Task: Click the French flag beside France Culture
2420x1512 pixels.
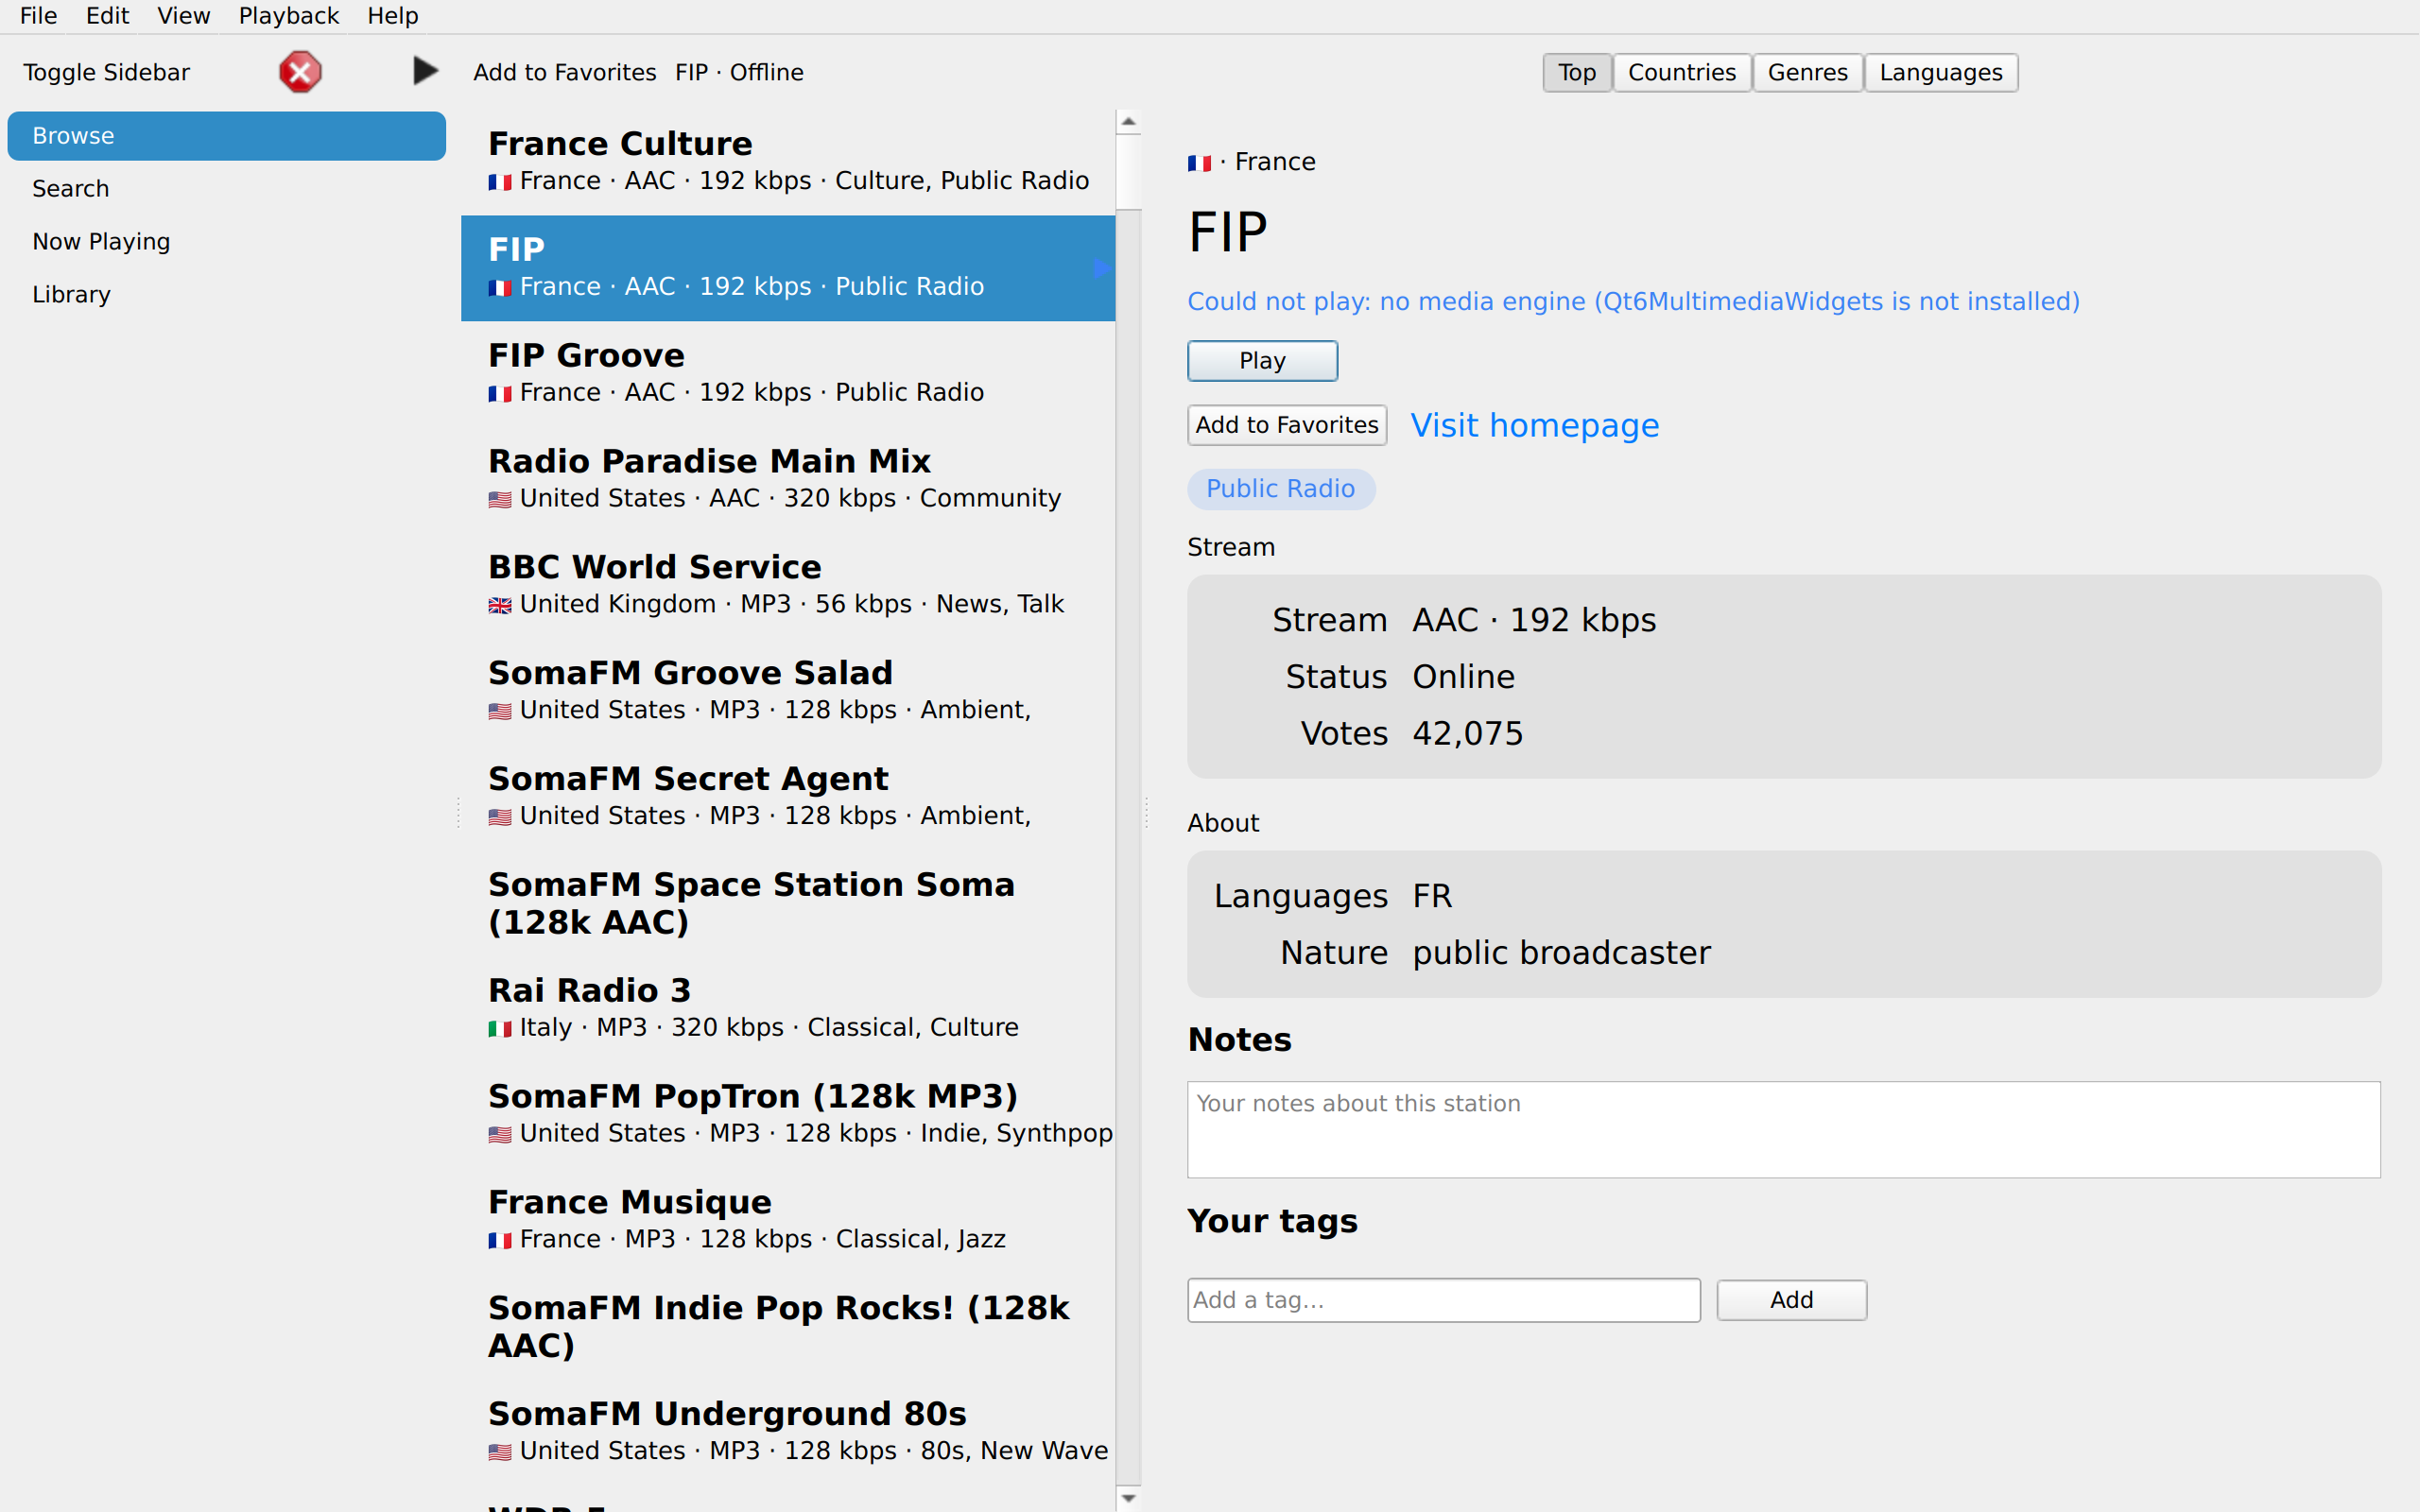Action: 500,182
